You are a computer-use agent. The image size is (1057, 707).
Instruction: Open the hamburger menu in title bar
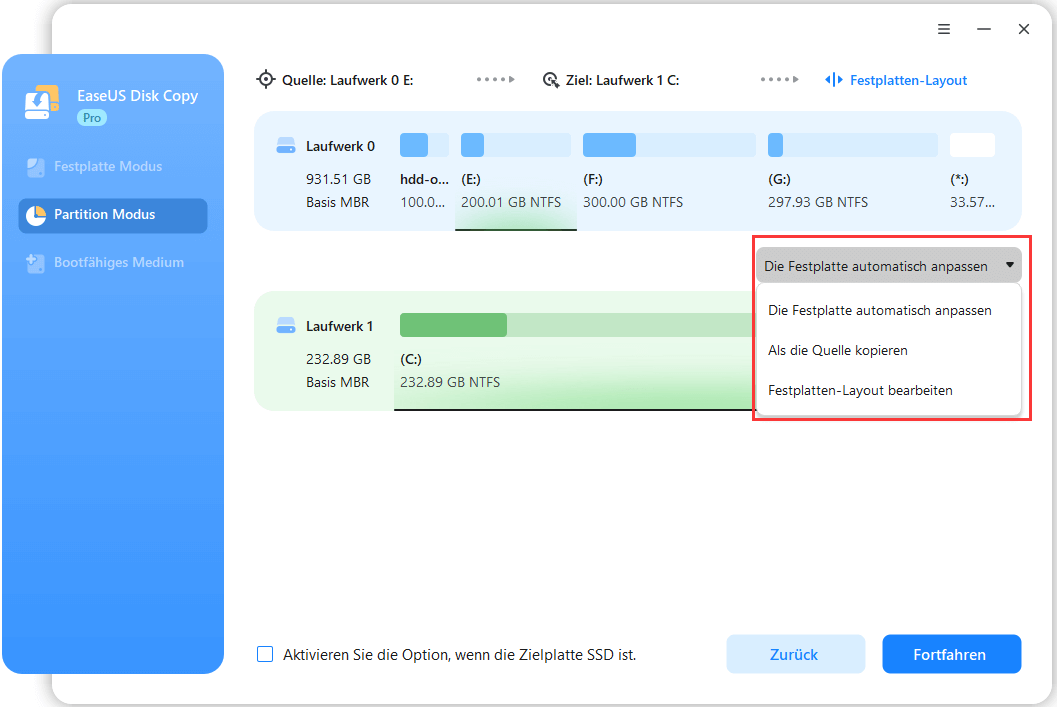point(944,29)
